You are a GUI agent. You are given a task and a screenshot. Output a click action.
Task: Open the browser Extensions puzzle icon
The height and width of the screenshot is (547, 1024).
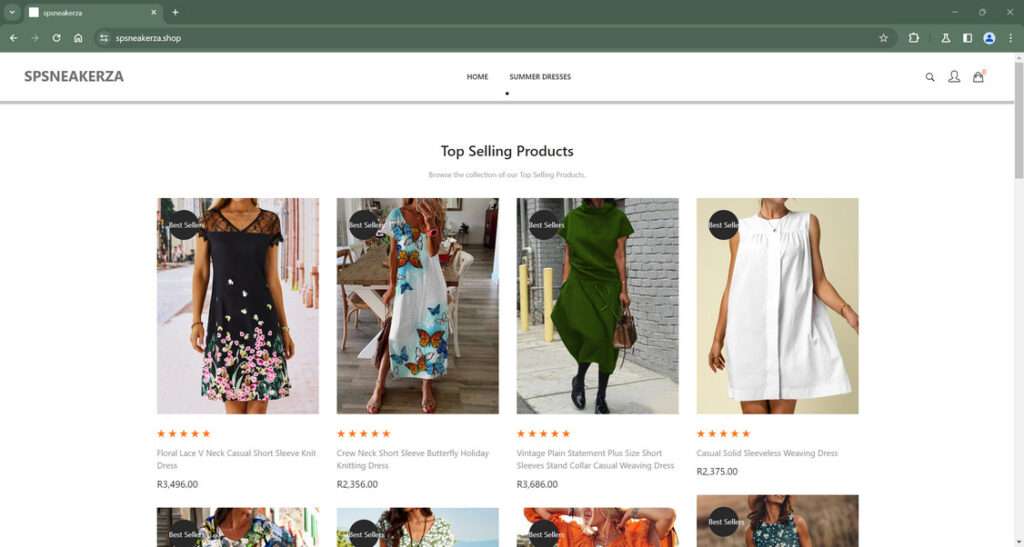[x=914, y=38]
